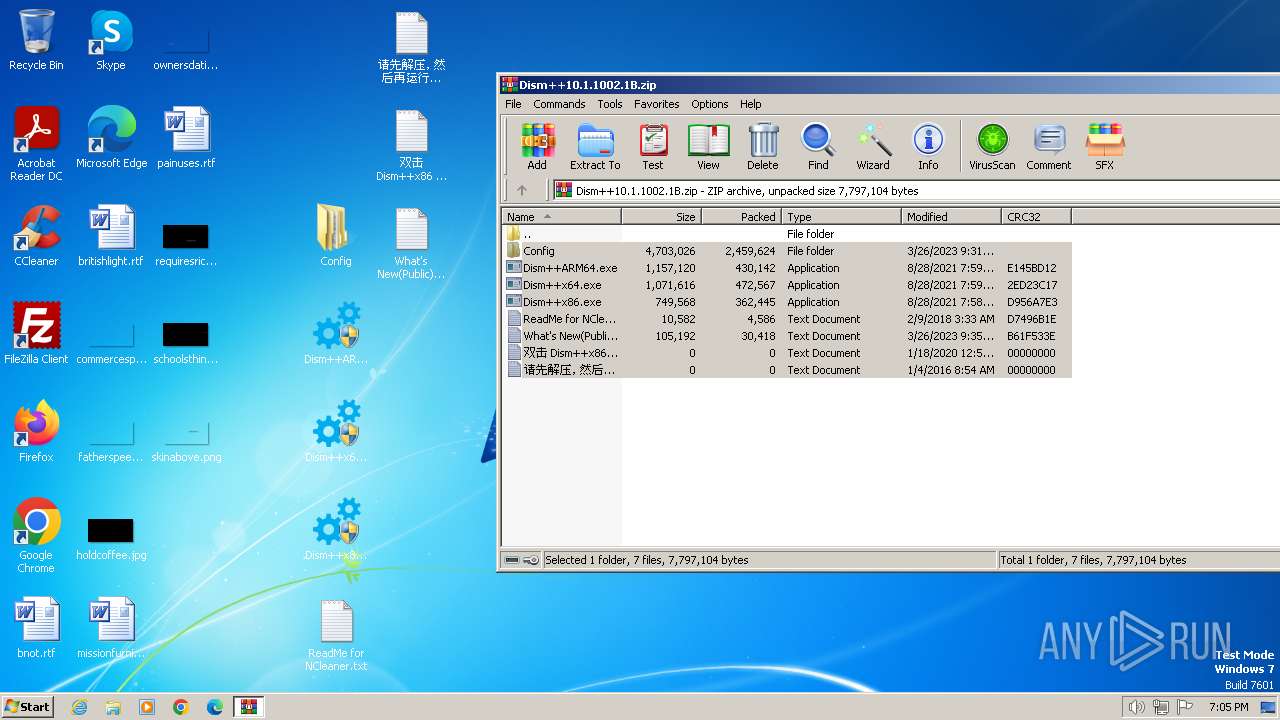Select the Skype desktop shortcut
Screen dimensions: 1280x720
click(x=111, y=41)
